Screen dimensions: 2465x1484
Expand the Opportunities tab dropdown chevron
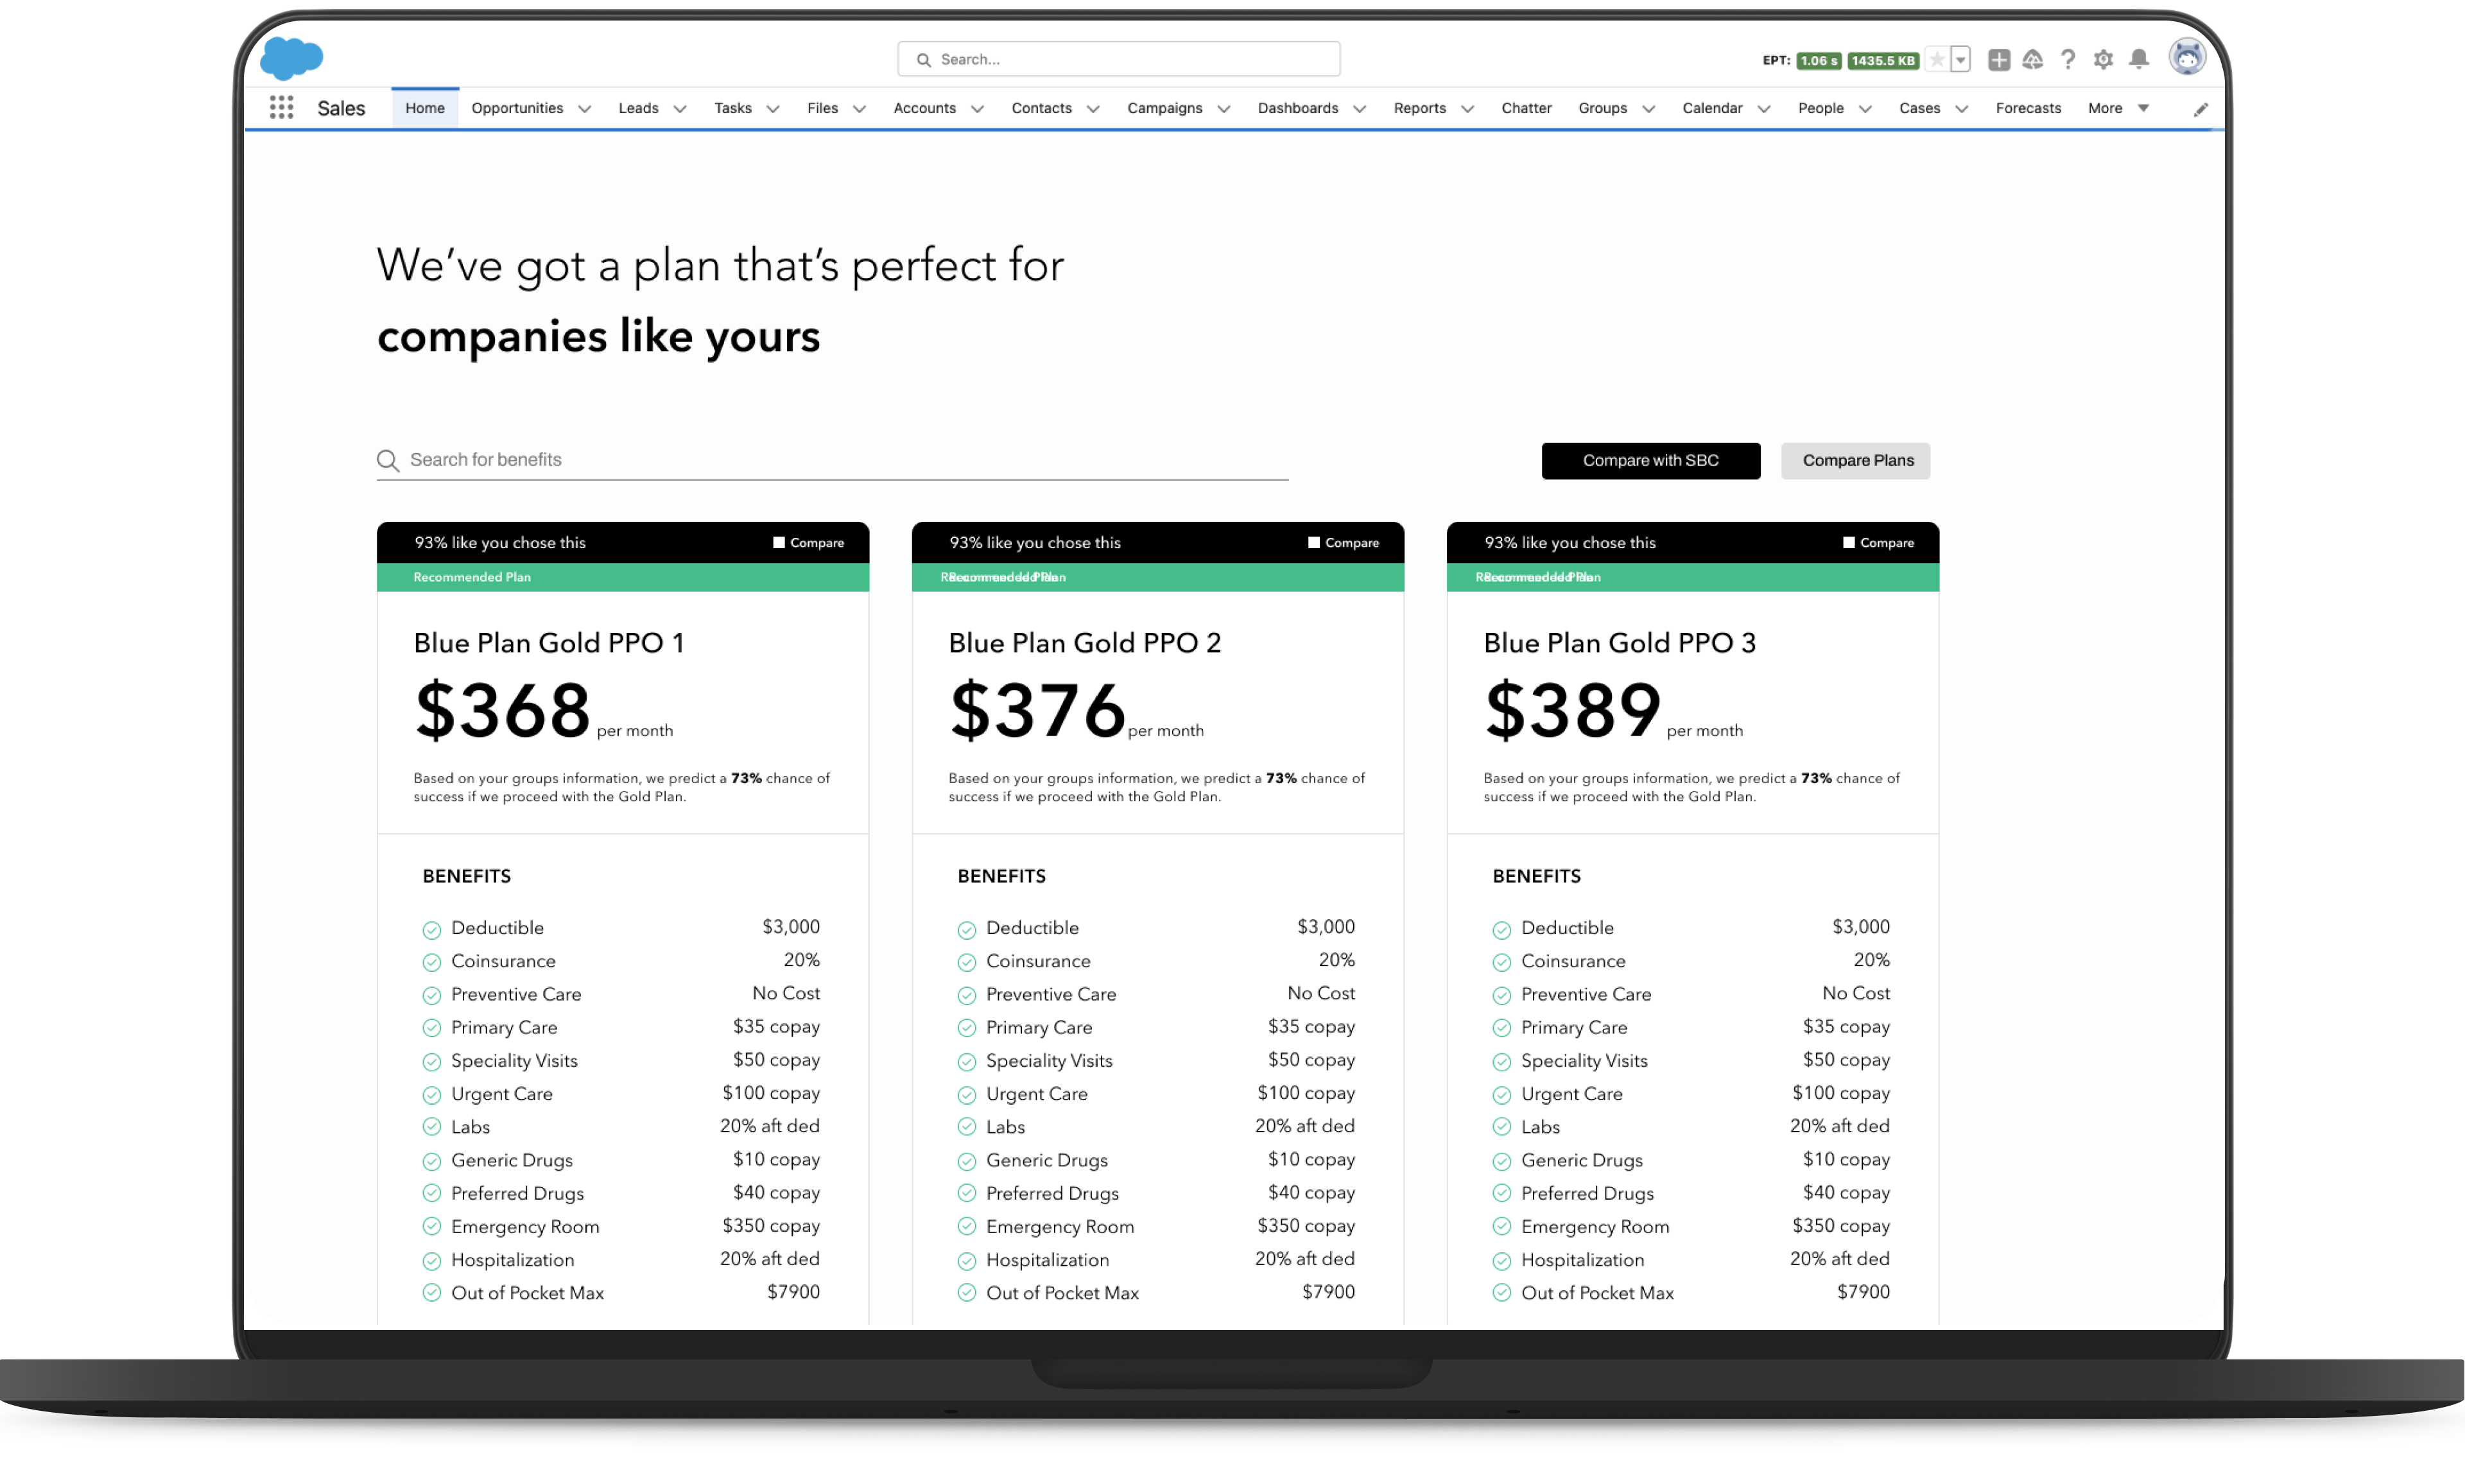coord(584,109)
